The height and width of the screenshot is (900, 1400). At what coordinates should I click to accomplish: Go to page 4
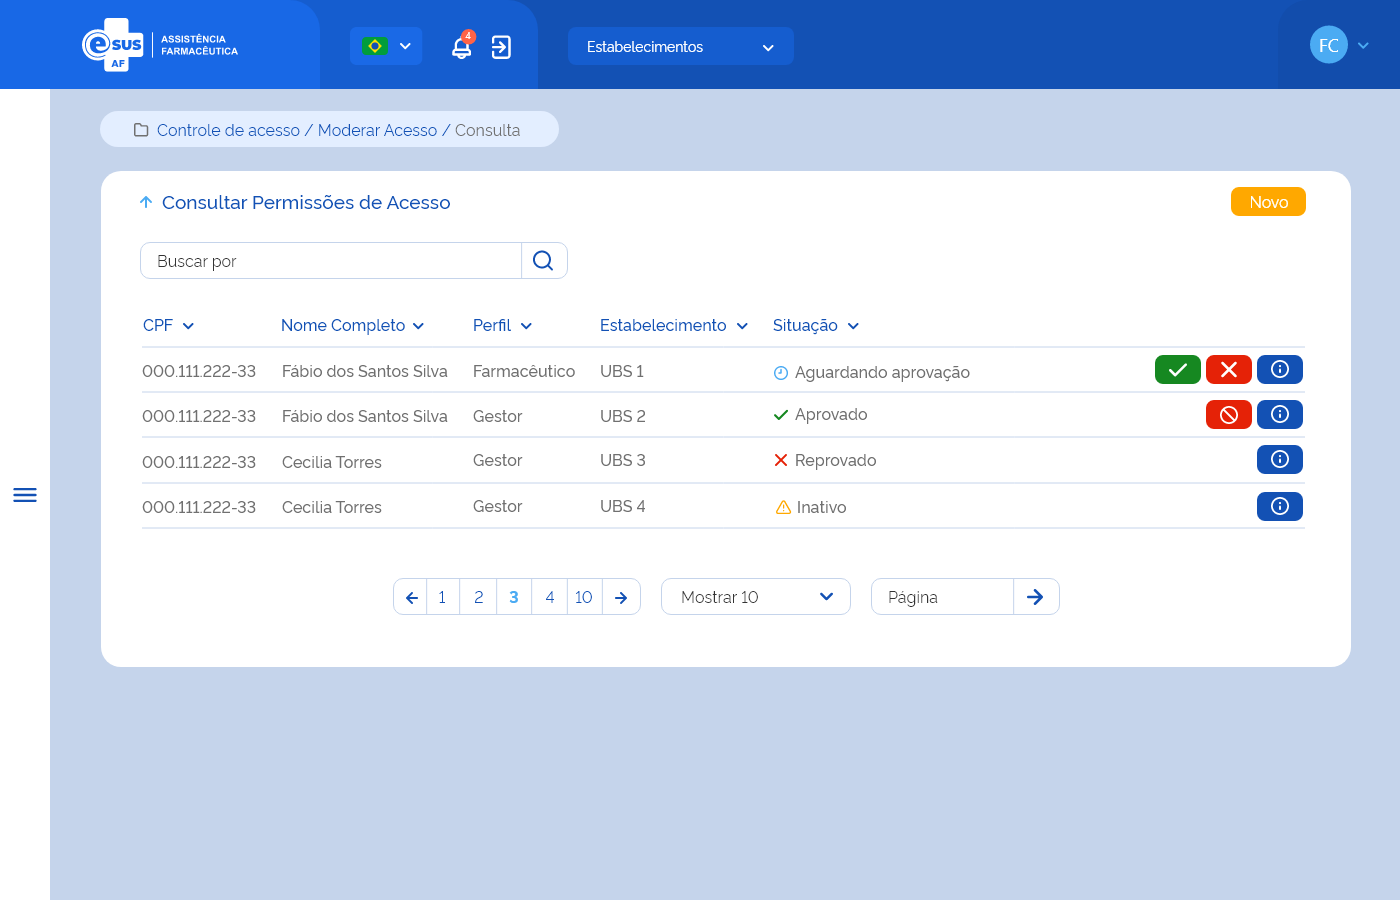tap(550, 597)
